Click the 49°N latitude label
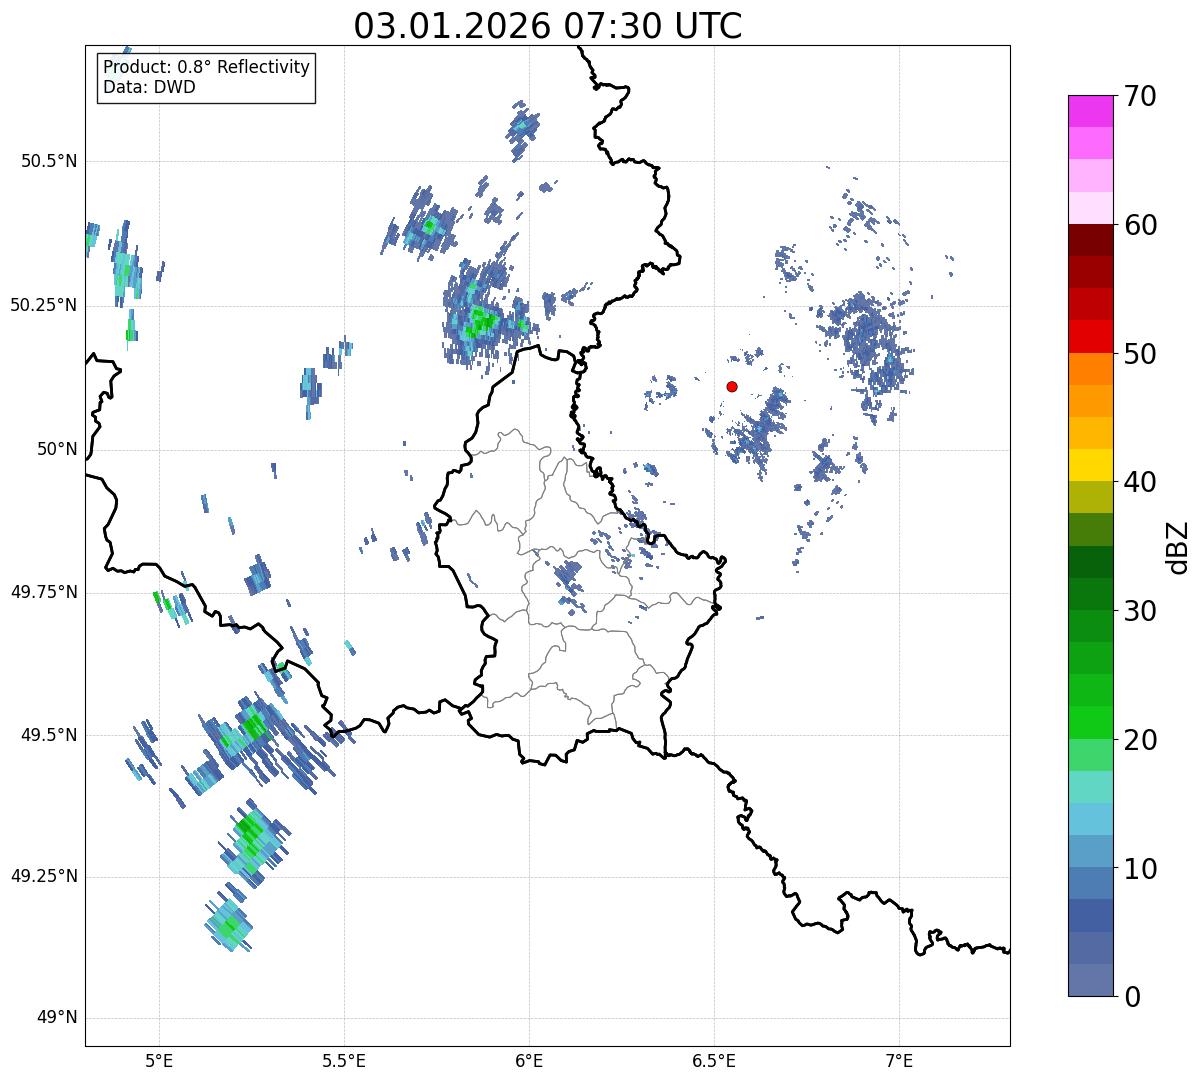This screenshot has height=1081, width=1202. pyautogui.click(x=57, y=1018)
